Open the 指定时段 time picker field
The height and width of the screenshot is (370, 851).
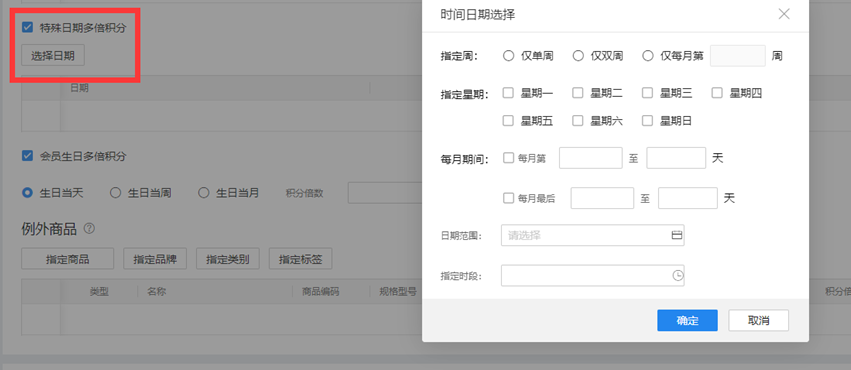point(593,276)
